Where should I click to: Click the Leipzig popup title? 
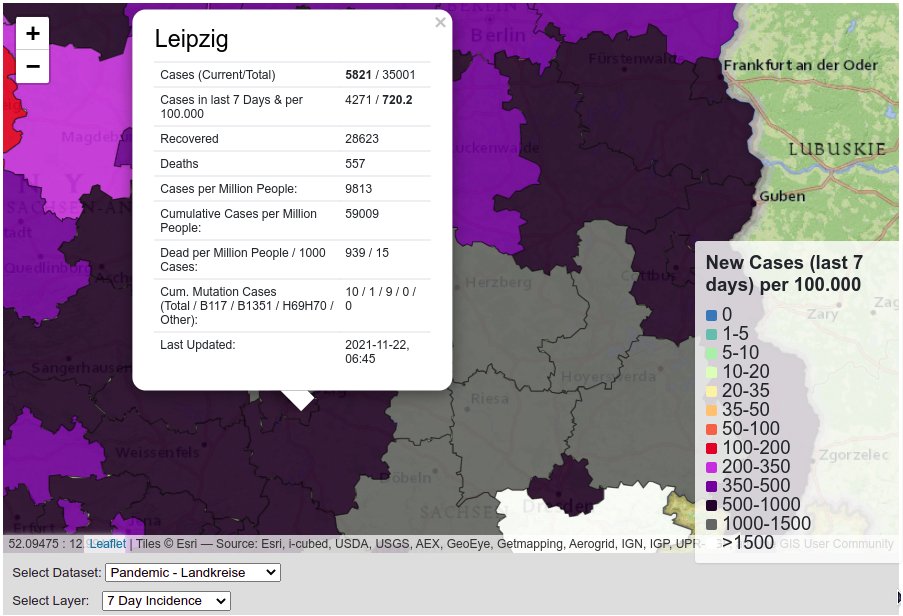(x=191, y=39)
